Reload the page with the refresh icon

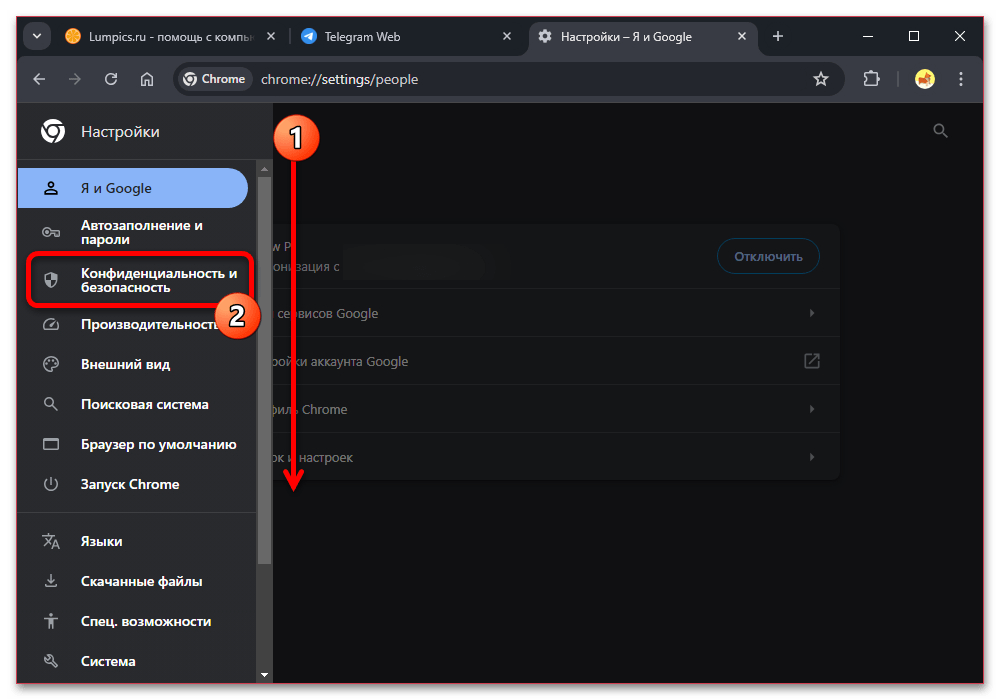111,79
